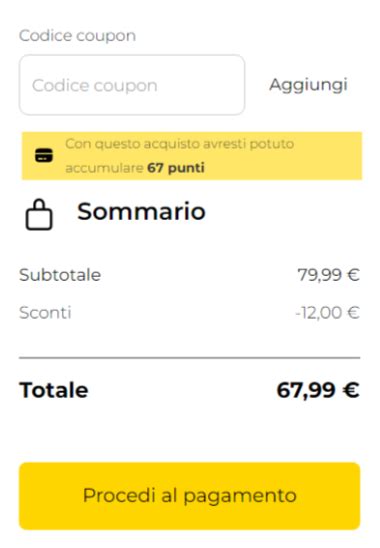
Task: Click the Procedi al pagamento button
Action: pyautogui.click(x=189, y=496)
